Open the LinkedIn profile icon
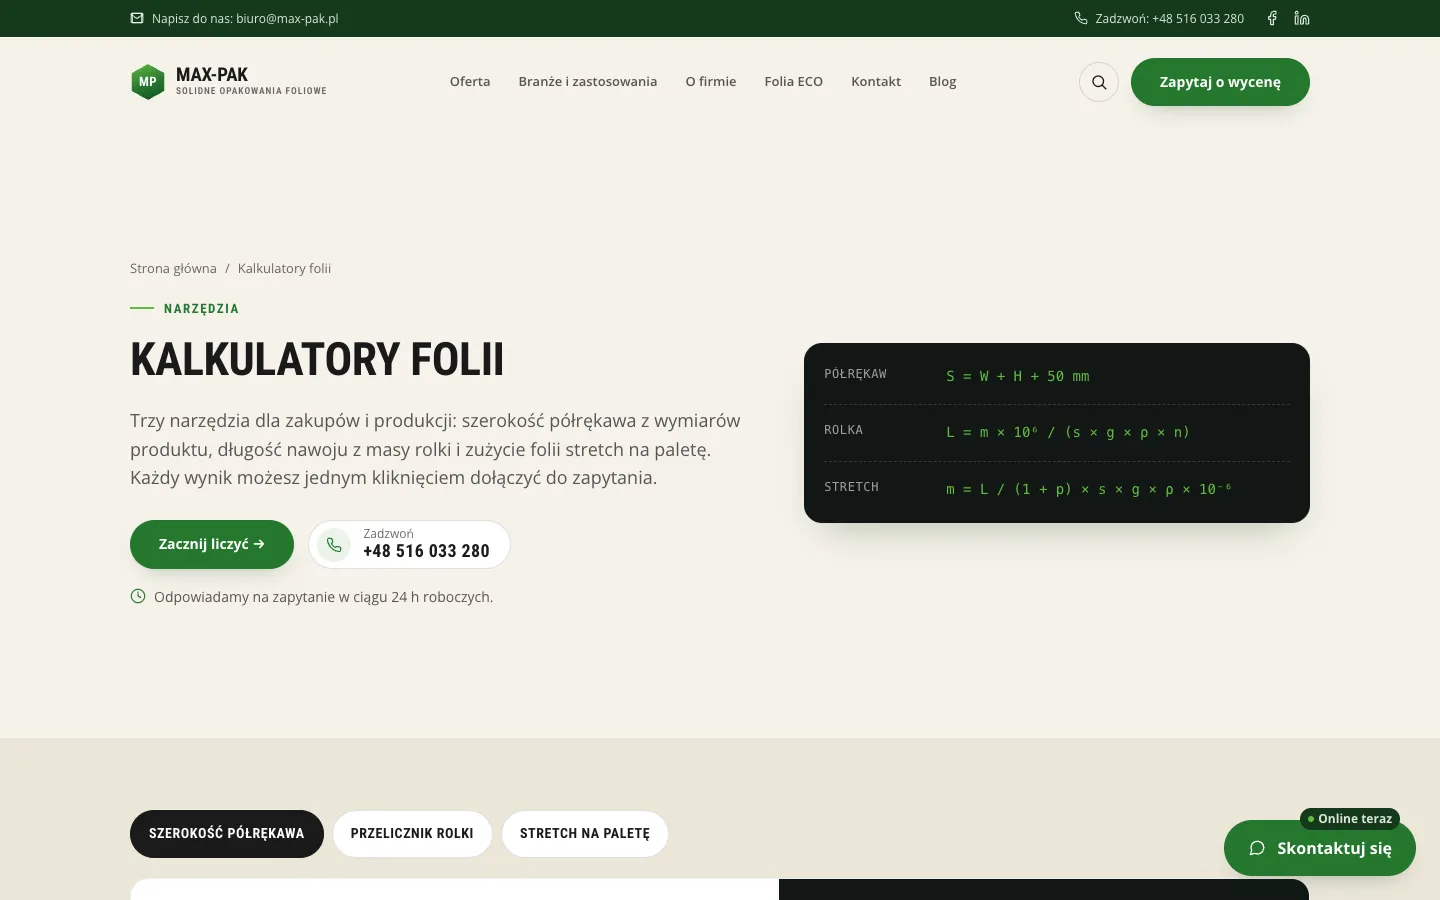 (x=1302, y=18)
